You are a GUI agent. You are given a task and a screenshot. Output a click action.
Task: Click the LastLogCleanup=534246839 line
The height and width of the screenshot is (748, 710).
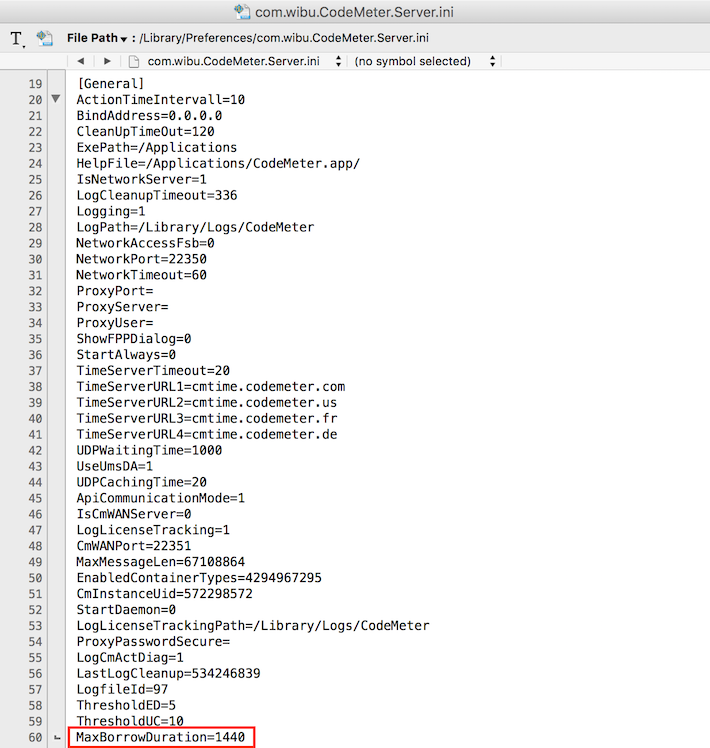tap(168, 674)
